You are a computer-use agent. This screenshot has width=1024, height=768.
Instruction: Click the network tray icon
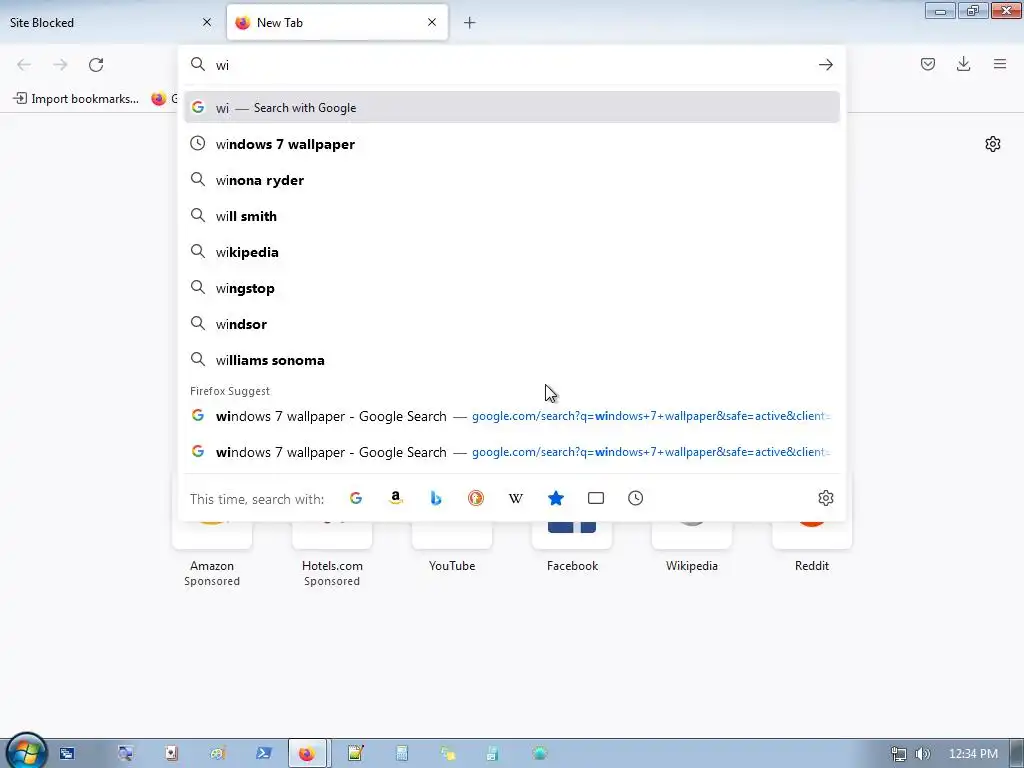coord(899,754)
